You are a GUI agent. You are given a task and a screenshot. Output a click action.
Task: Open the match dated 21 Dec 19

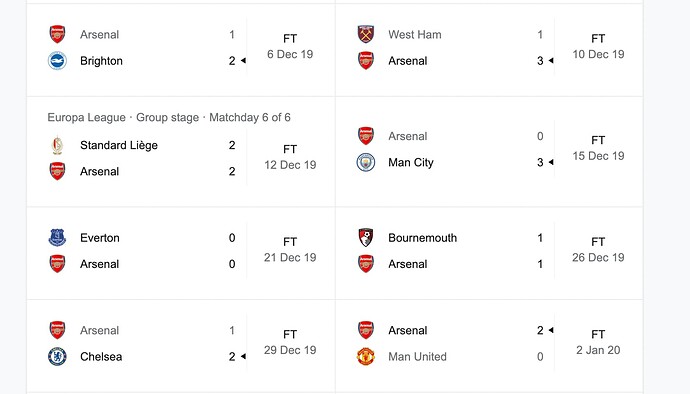click(x=181, y=253)
